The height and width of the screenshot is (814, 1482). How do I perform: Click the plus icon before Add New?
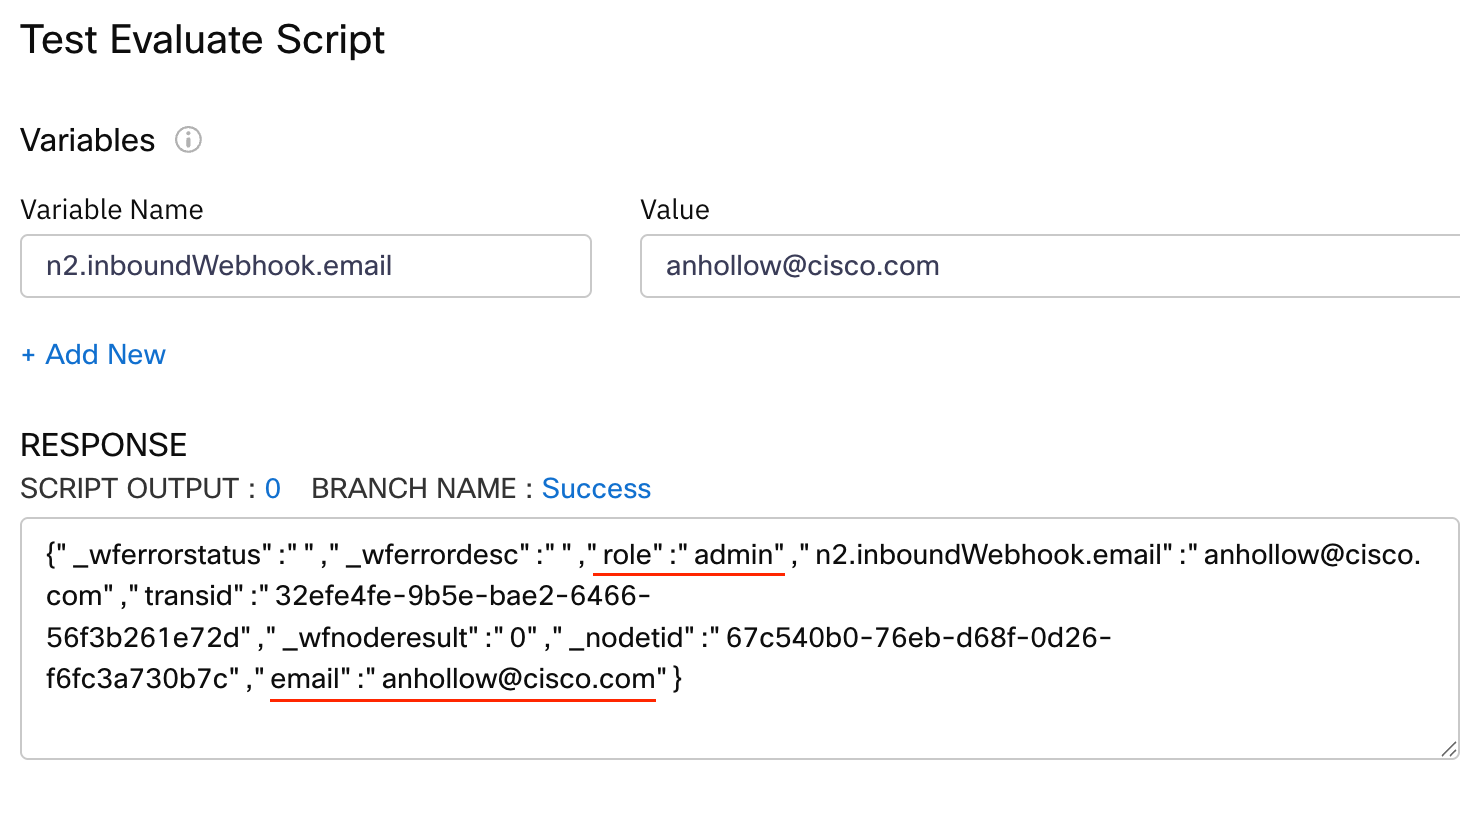point(28,355)
